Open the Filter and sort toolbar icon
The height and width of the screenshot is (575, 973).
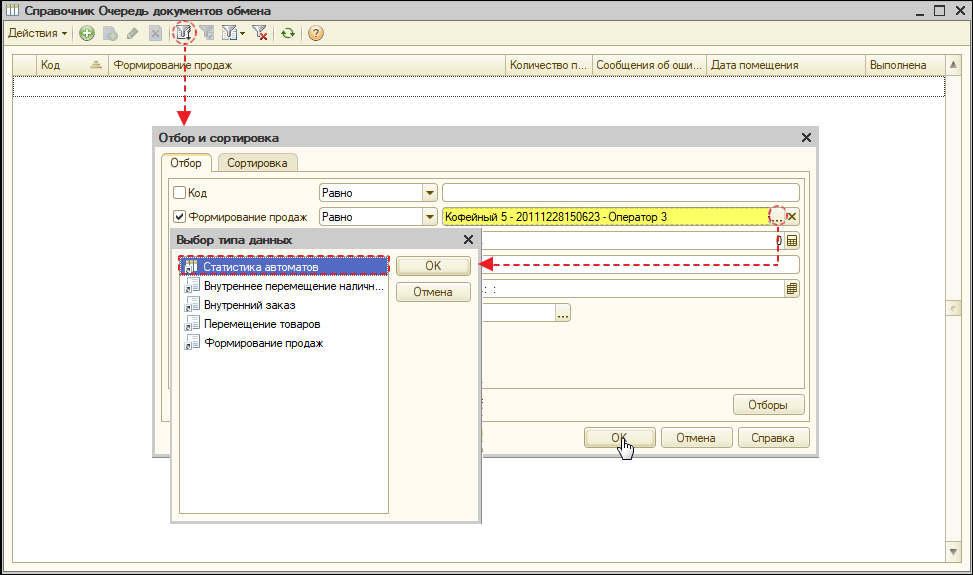pos(184,33)
